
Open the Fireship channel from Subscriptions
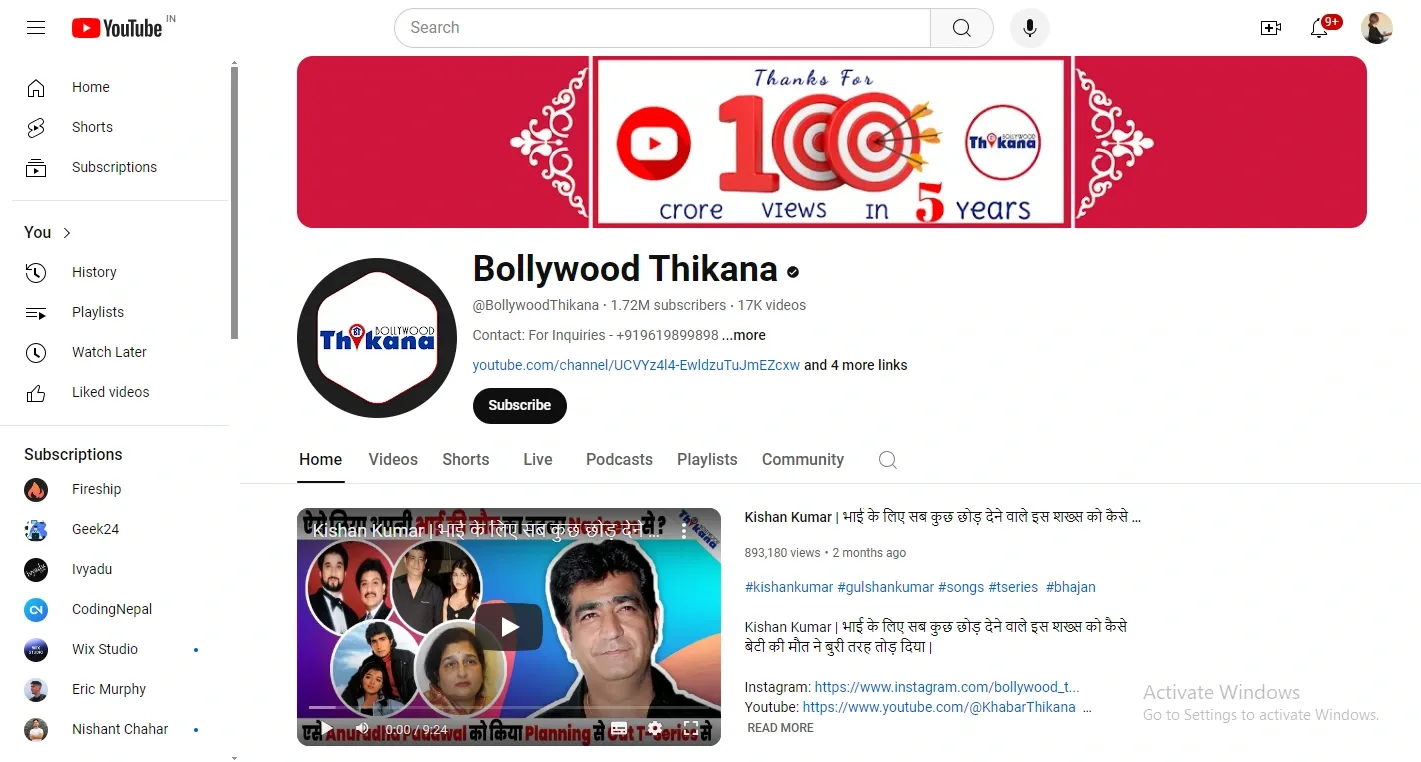point(96,489)
